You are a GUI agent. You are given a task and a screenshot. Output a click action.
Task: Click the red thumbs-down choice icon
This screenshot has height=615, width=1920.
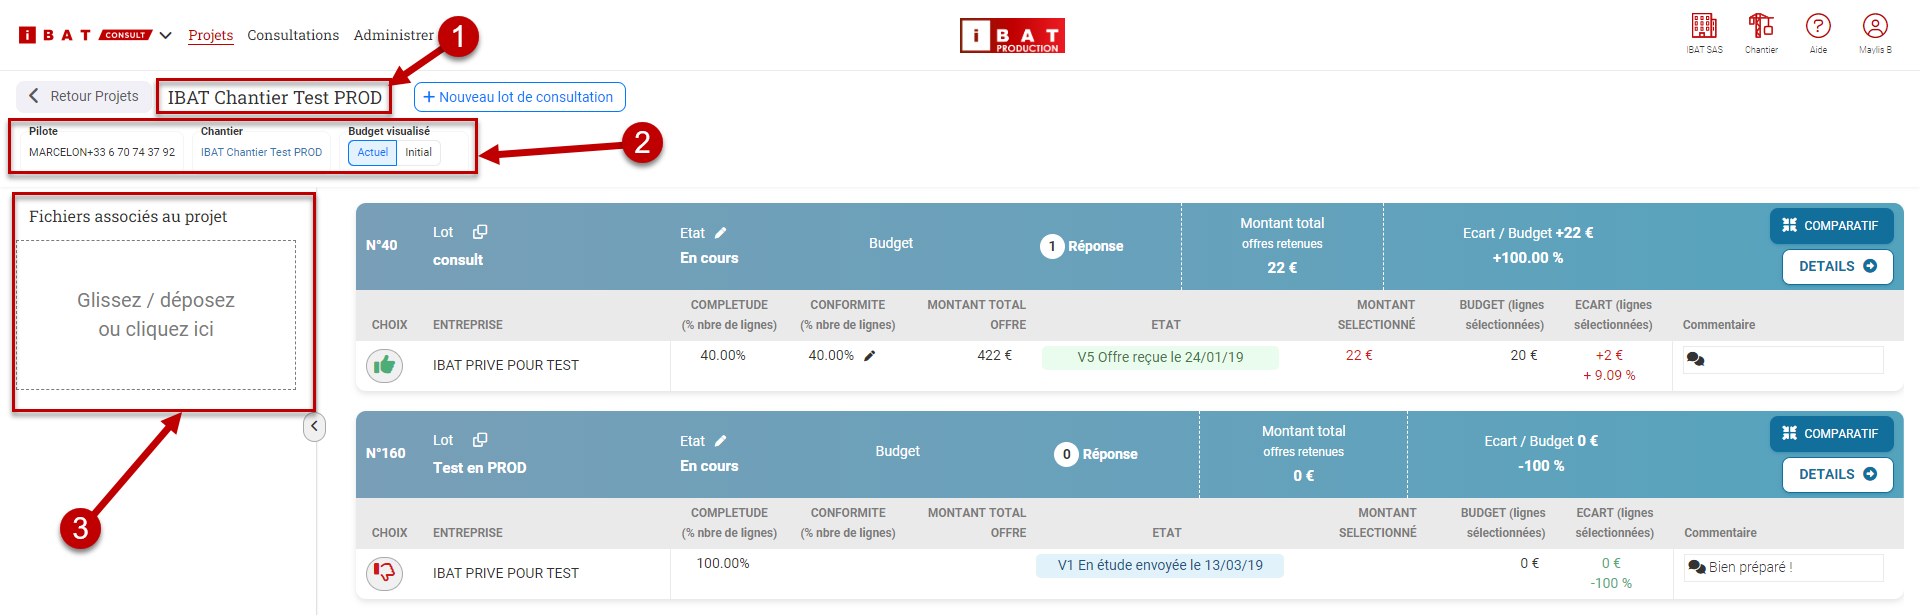coord(385,573)
